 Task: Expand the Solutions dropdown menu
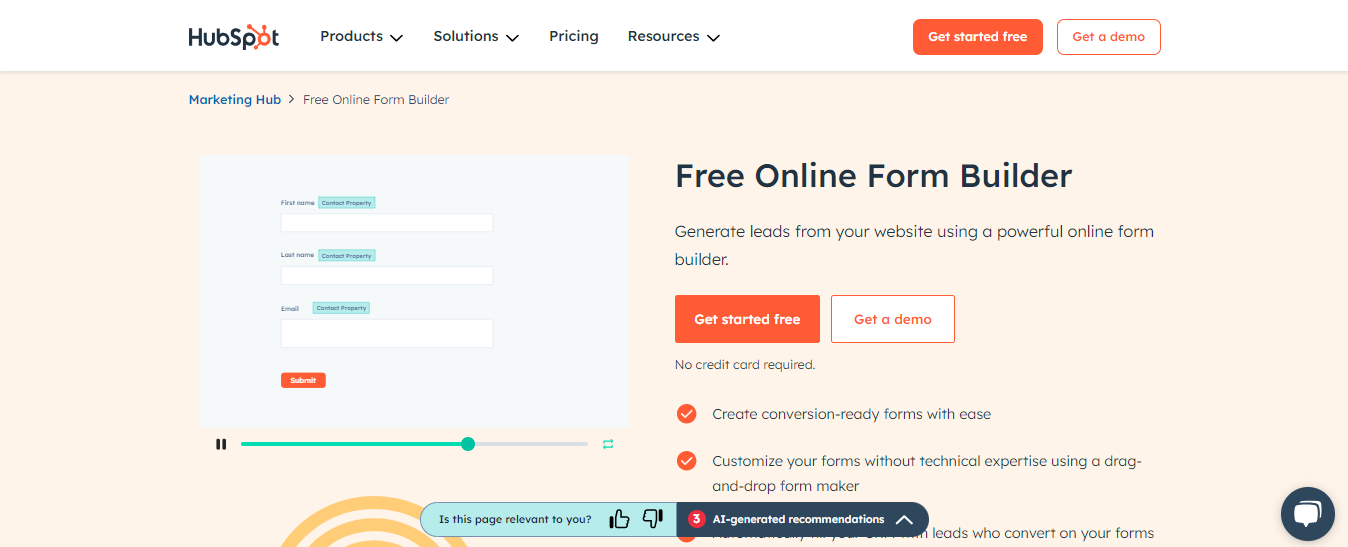tap(476, 37)
